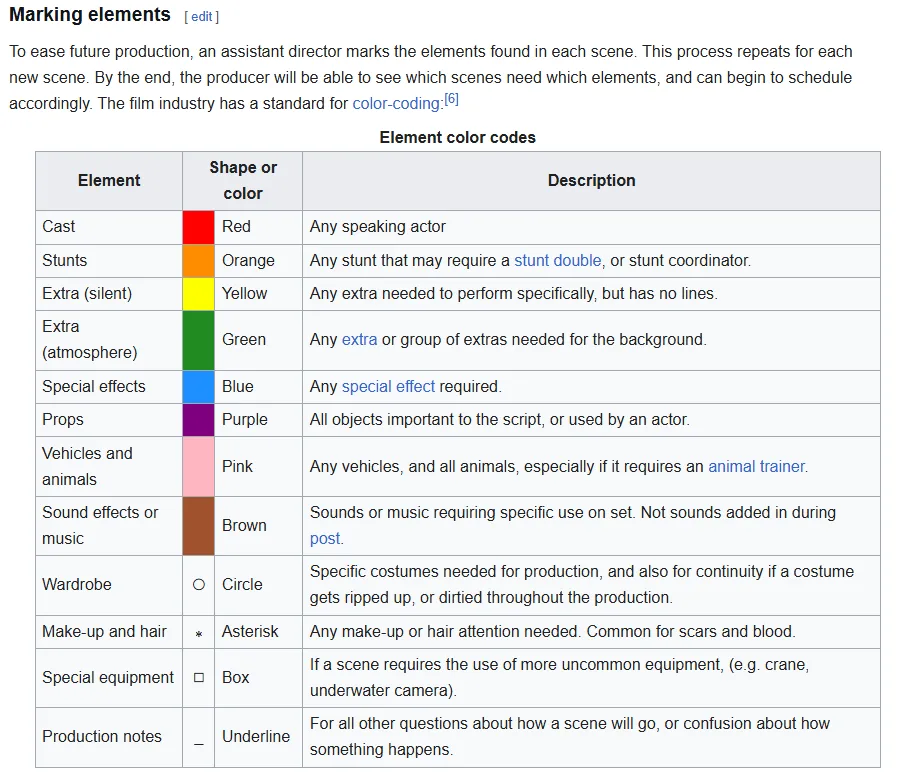Click the box symbol in Special equipment row

199,678
